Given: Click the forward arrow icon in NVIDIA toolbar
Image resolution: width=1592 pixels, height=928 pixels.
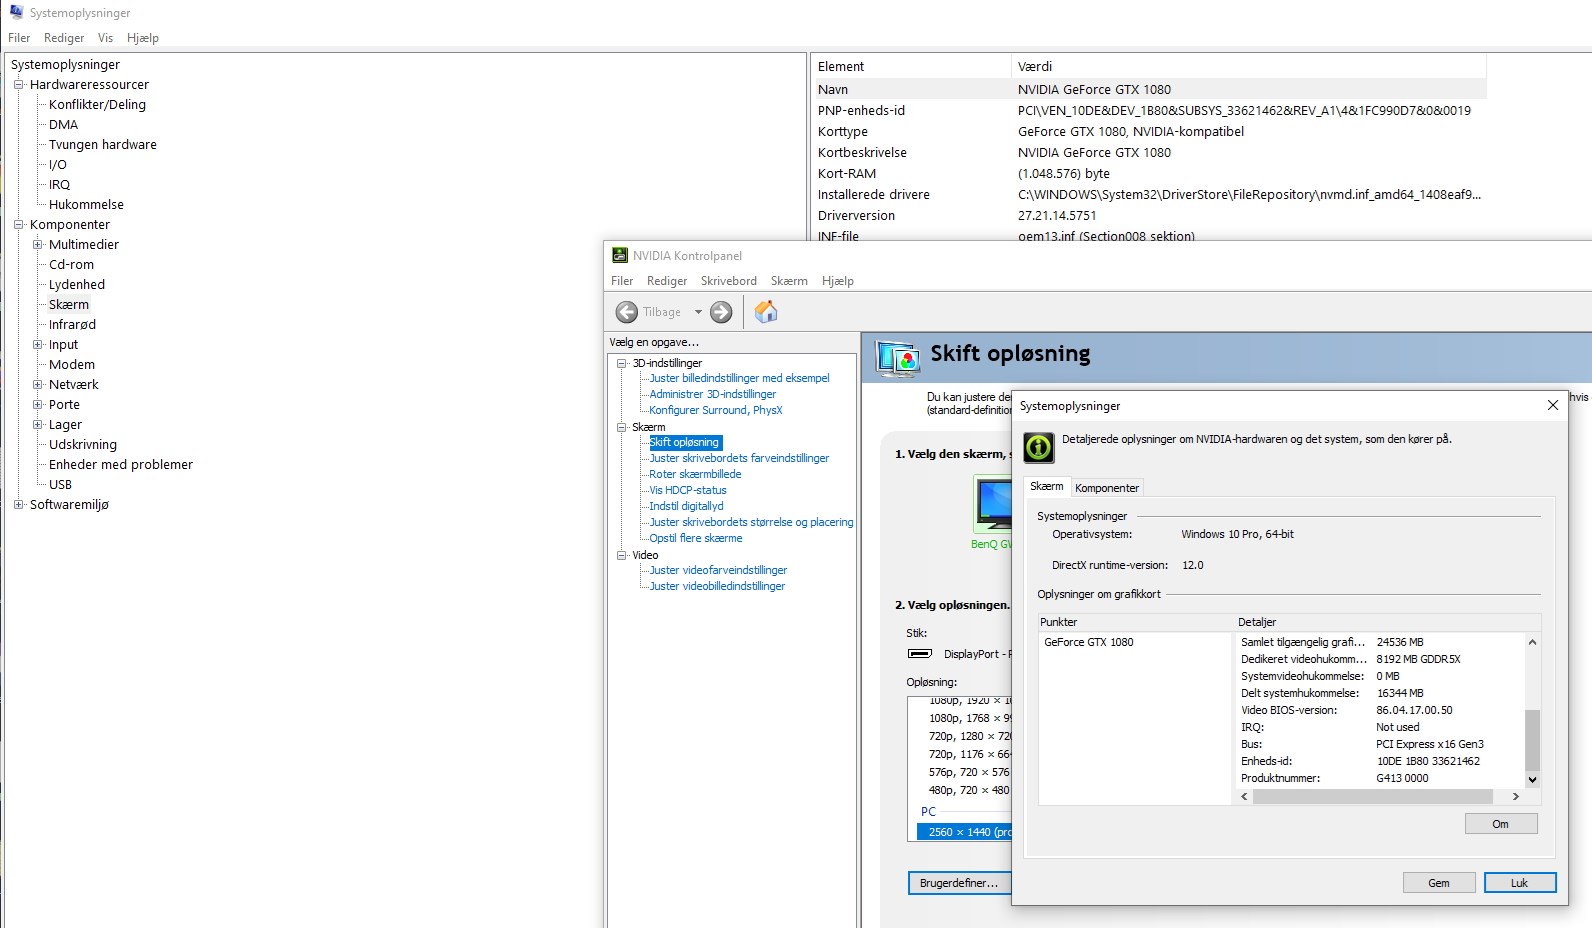Looking at the screenshot, I should [721, 312].
